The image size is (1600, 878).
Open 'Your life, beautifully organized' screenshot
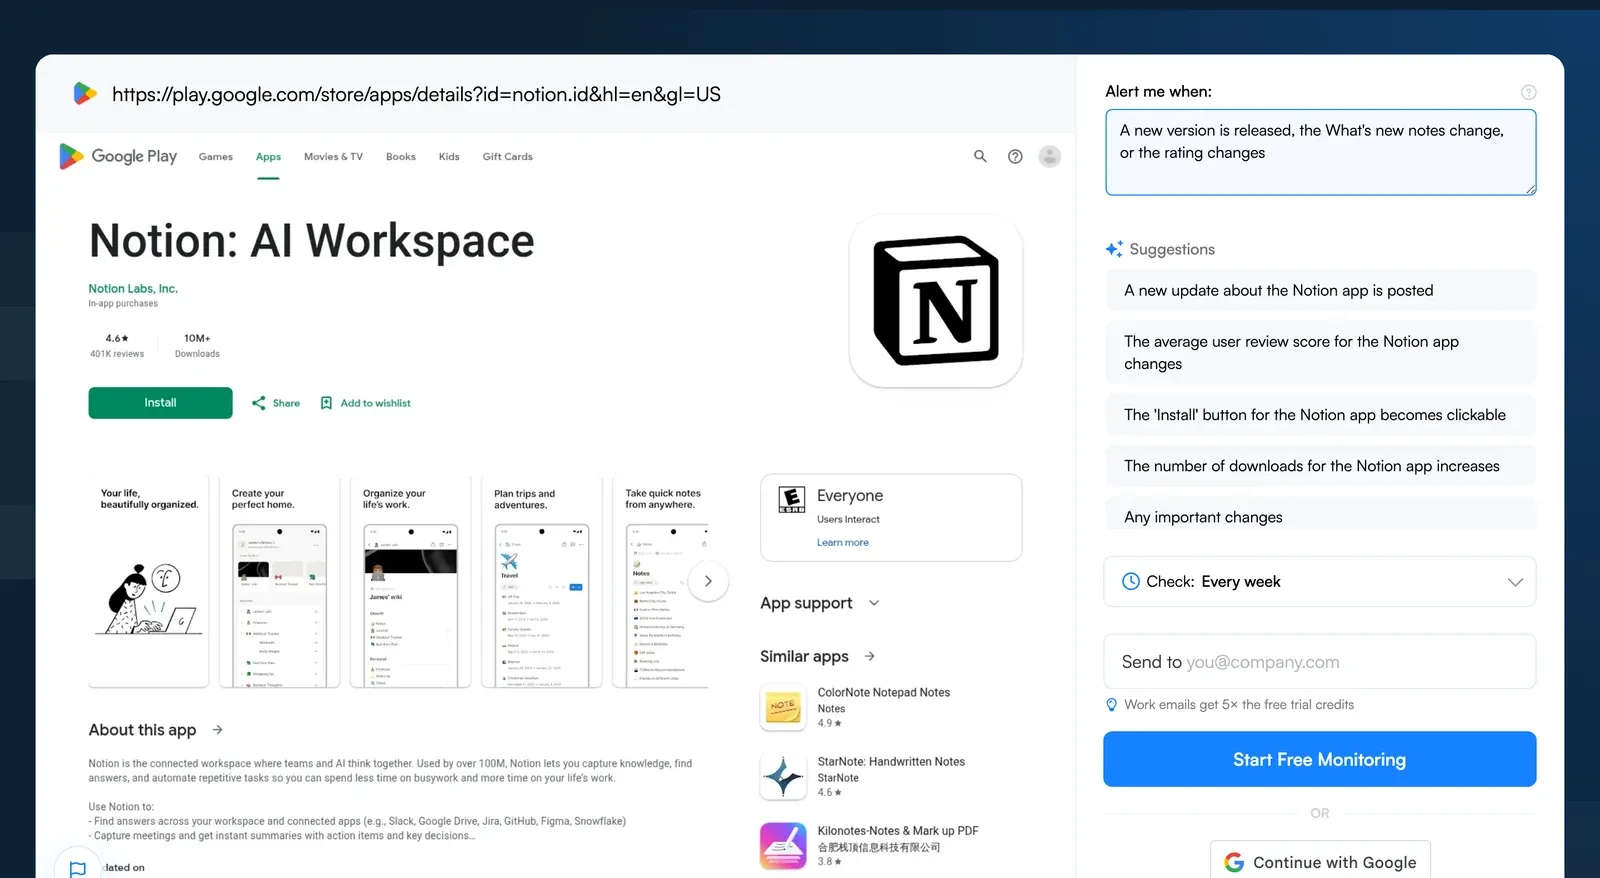coord(148,582)
